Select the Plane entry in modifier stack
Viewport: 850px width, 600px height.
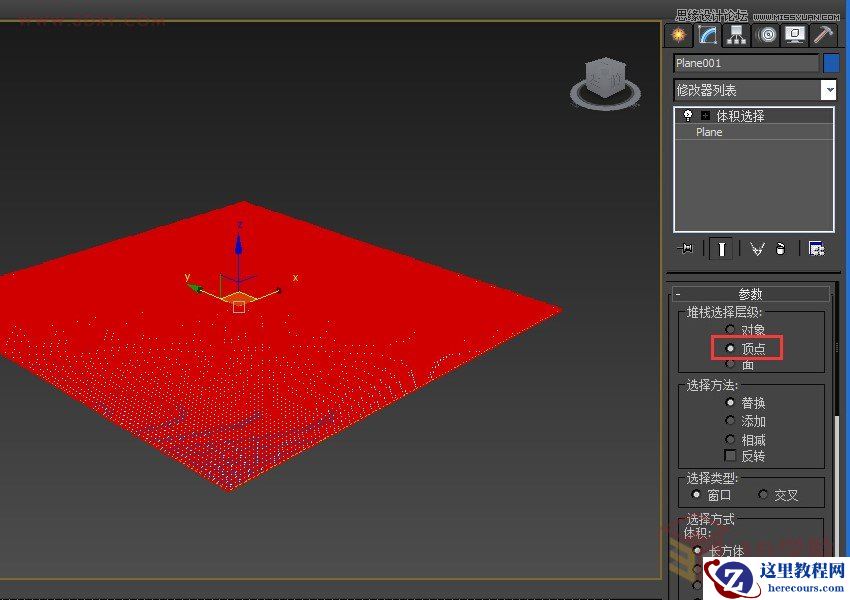(708, 131)
